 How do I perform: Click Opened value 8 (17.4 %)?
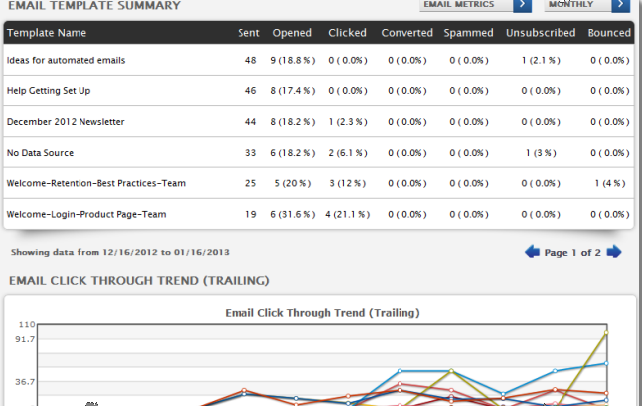pyautogui.click(x=293, y=91)
